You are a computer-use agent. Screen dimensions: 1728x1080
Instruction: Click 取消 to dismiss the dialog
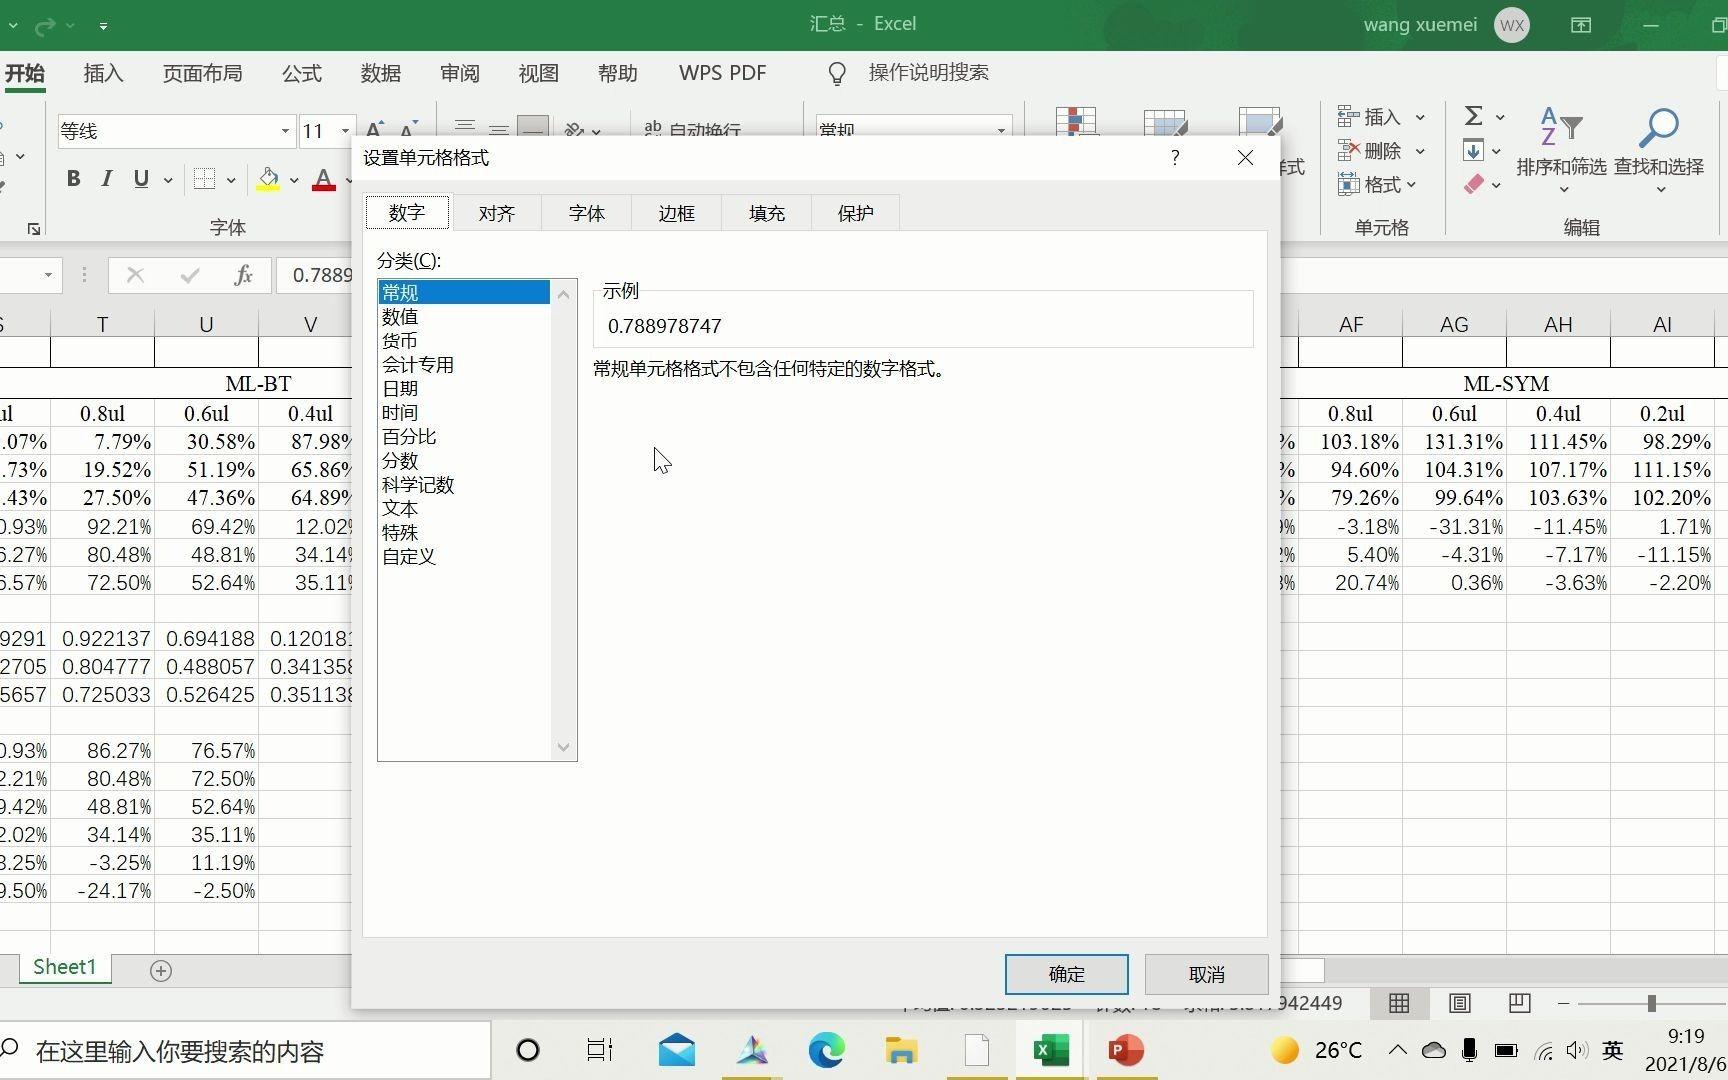1206,973
